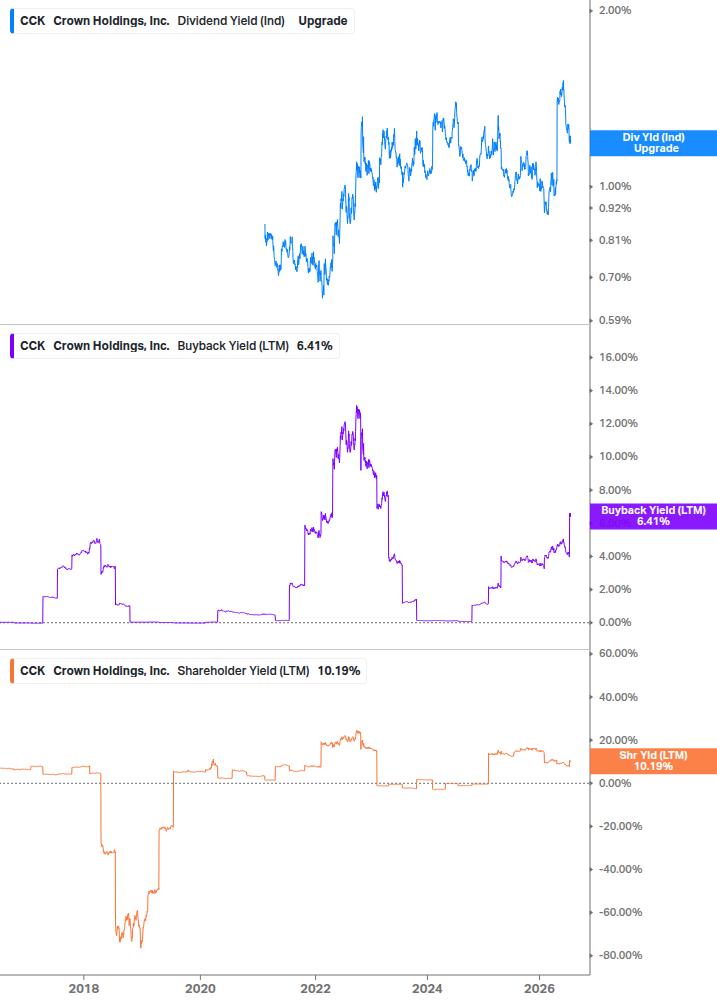Click the 14.00% axis label in buyback pane
This screenshot has height=1005, width=717.
(x=618, y=390)
